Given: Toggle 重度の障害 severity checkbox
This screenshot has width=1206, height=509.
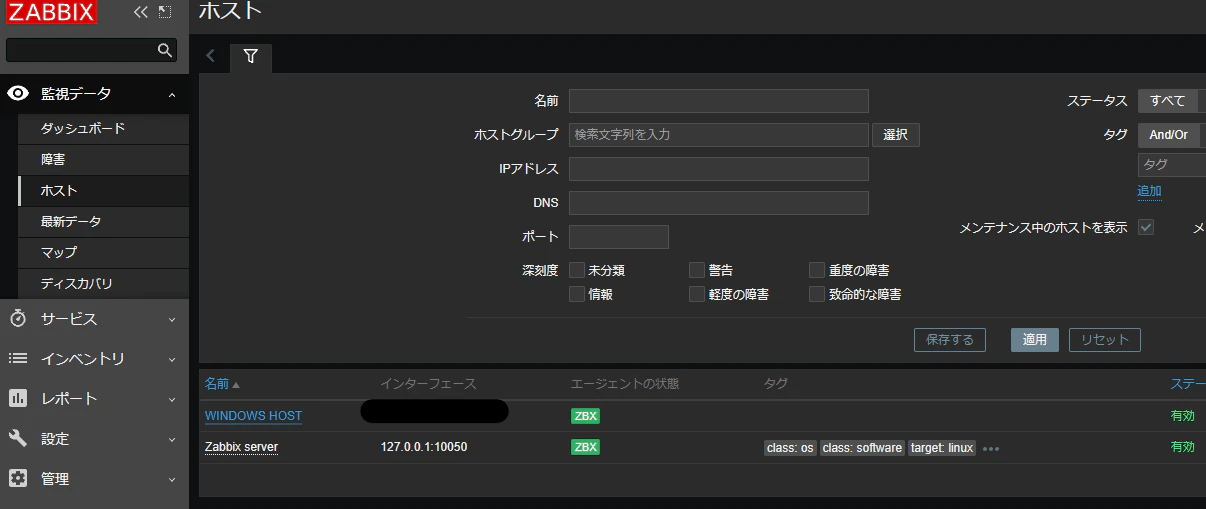Looking at the screenshot, I should [817, 270].
